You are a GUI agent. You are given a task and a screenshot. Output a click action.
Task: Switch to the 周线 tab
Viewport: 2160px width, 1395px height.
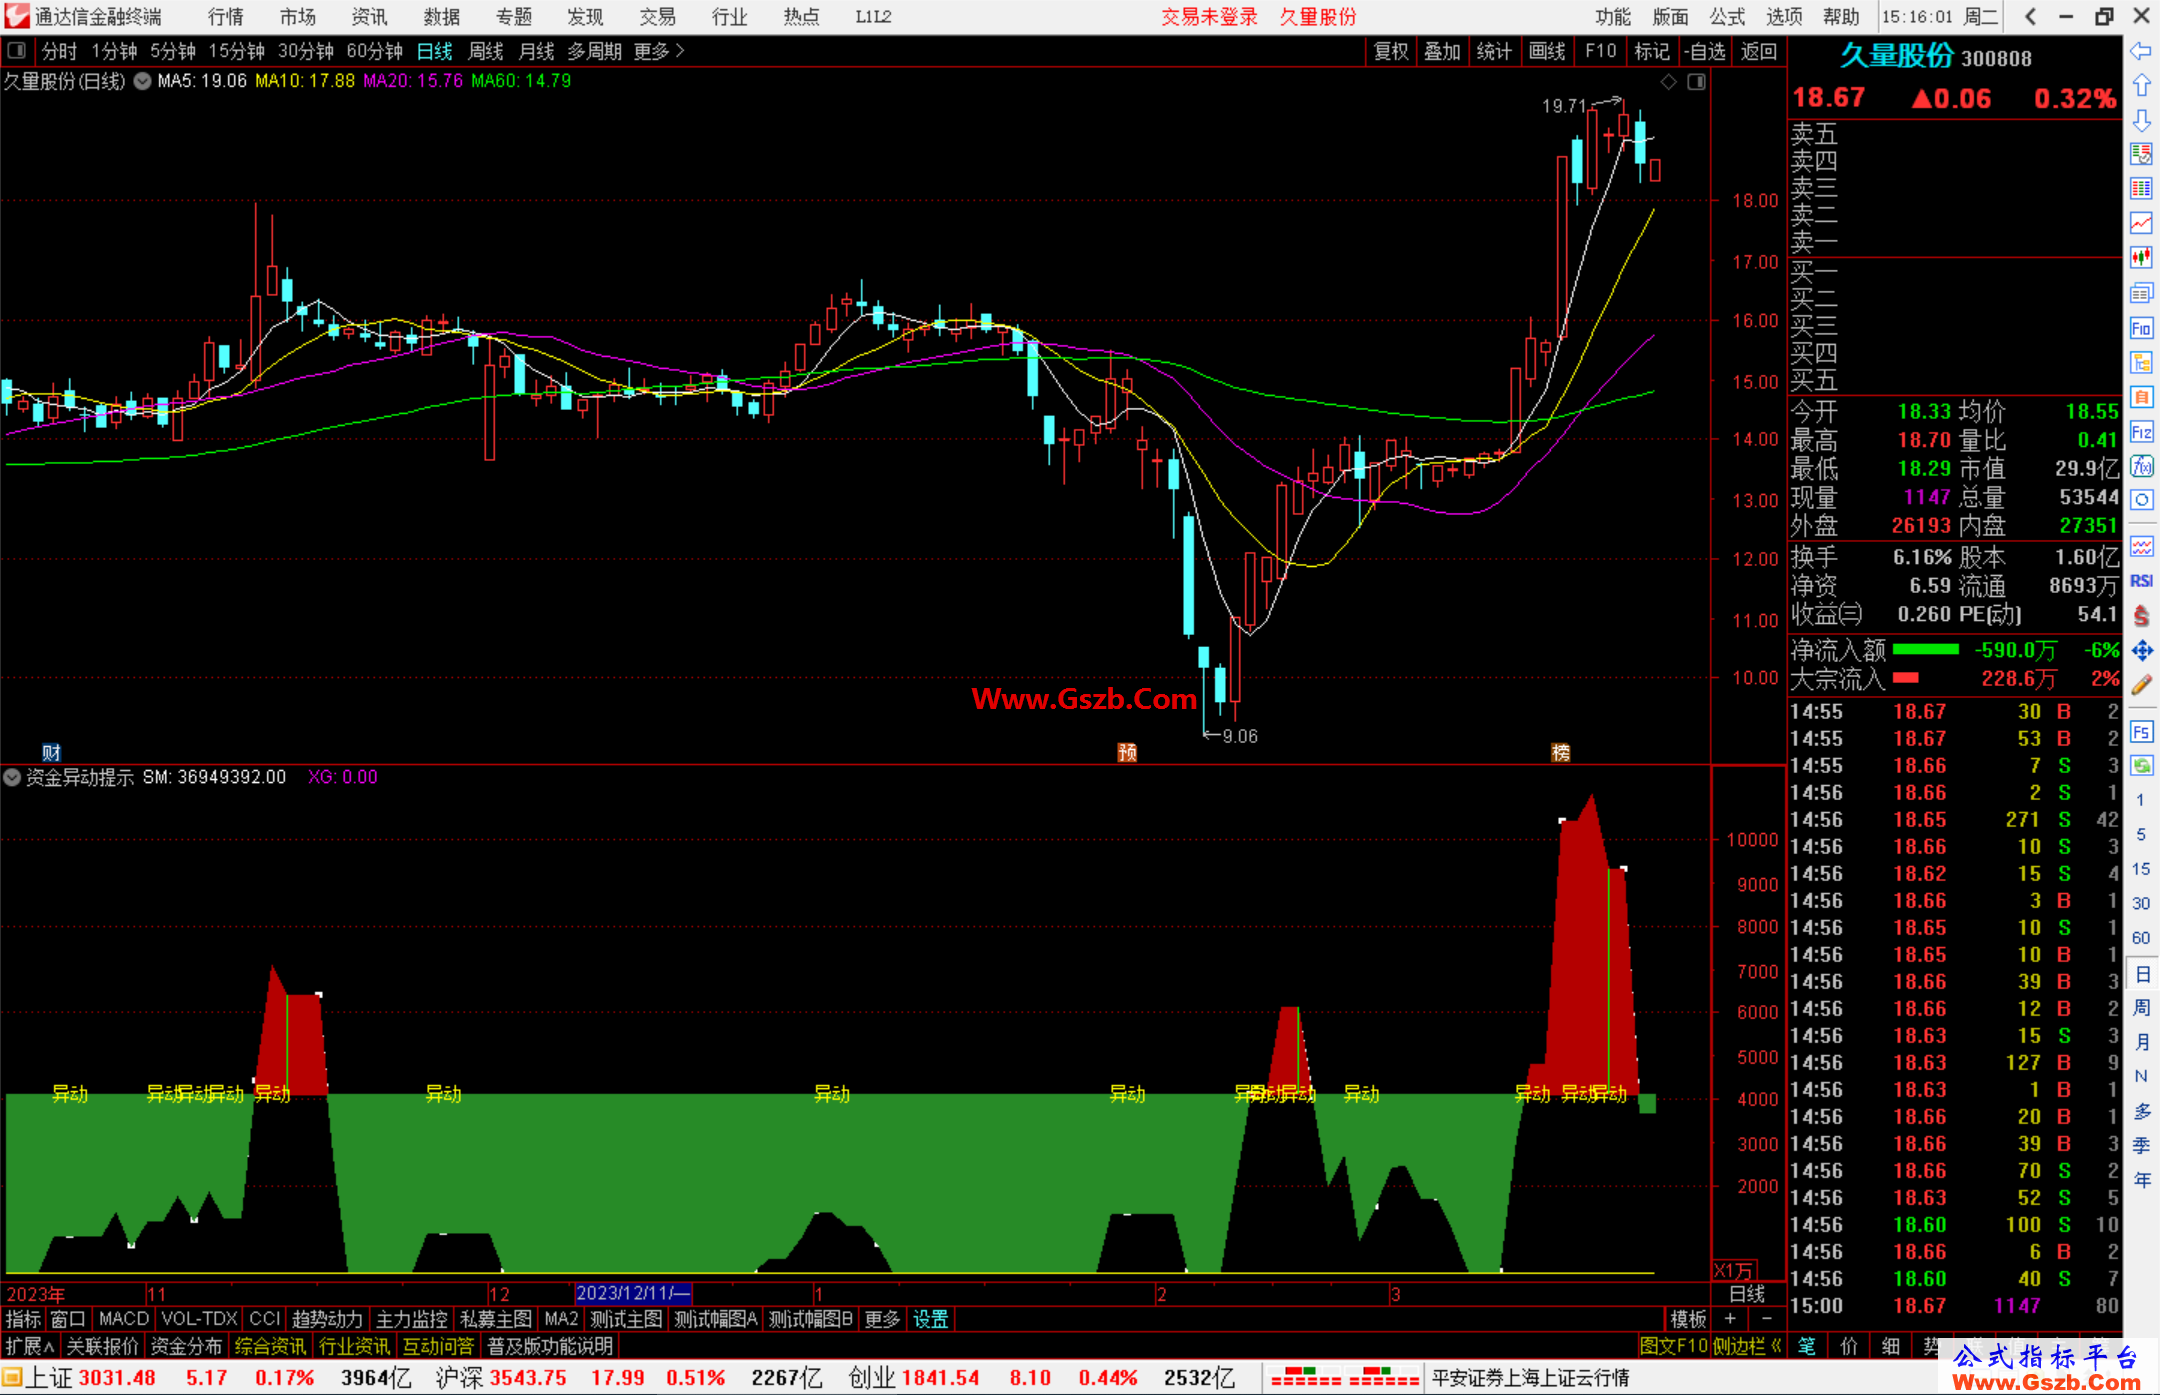pos(486,51)
